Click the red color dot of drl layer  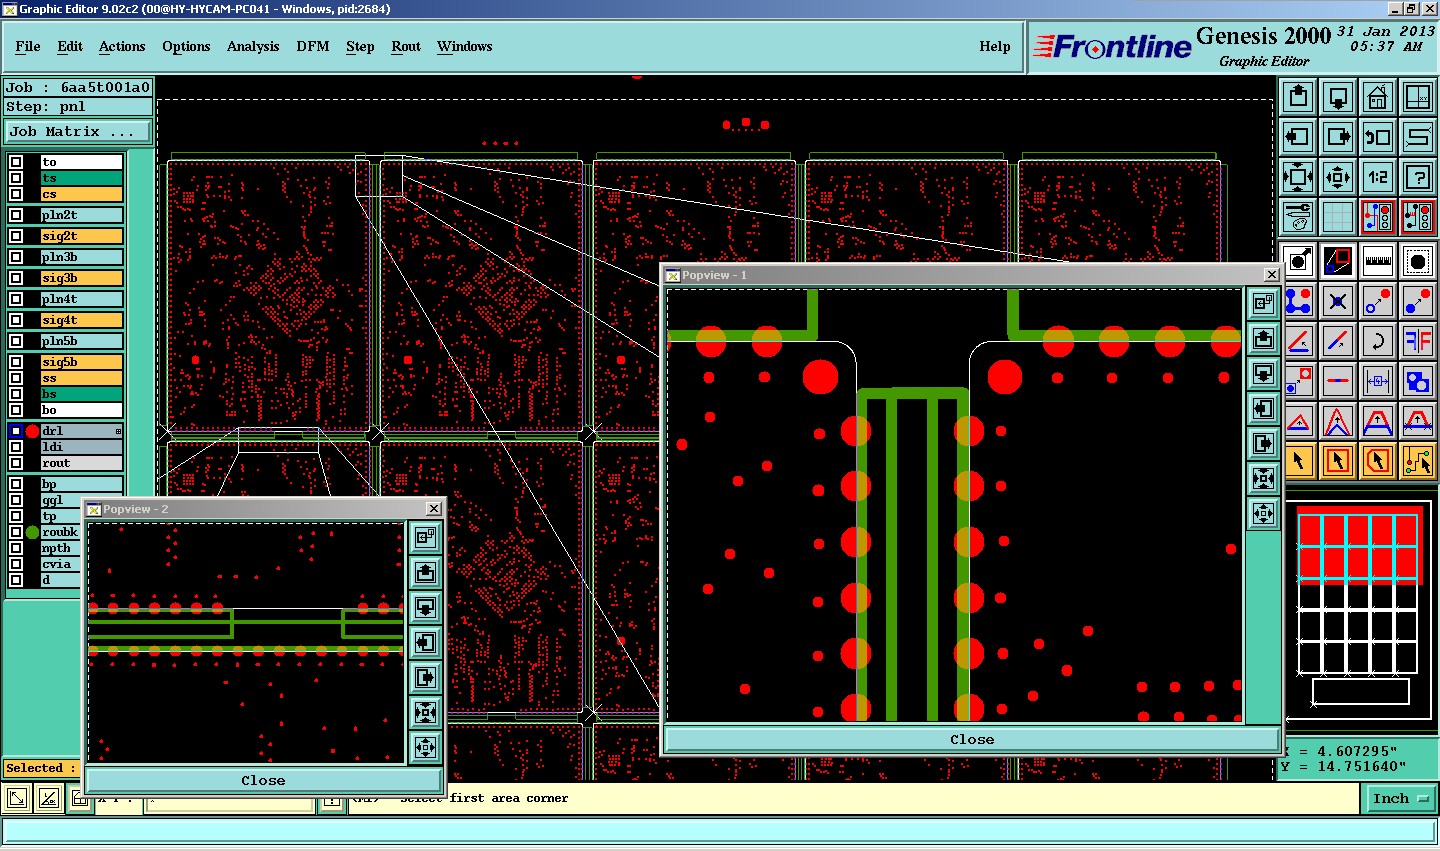[32, 431]
